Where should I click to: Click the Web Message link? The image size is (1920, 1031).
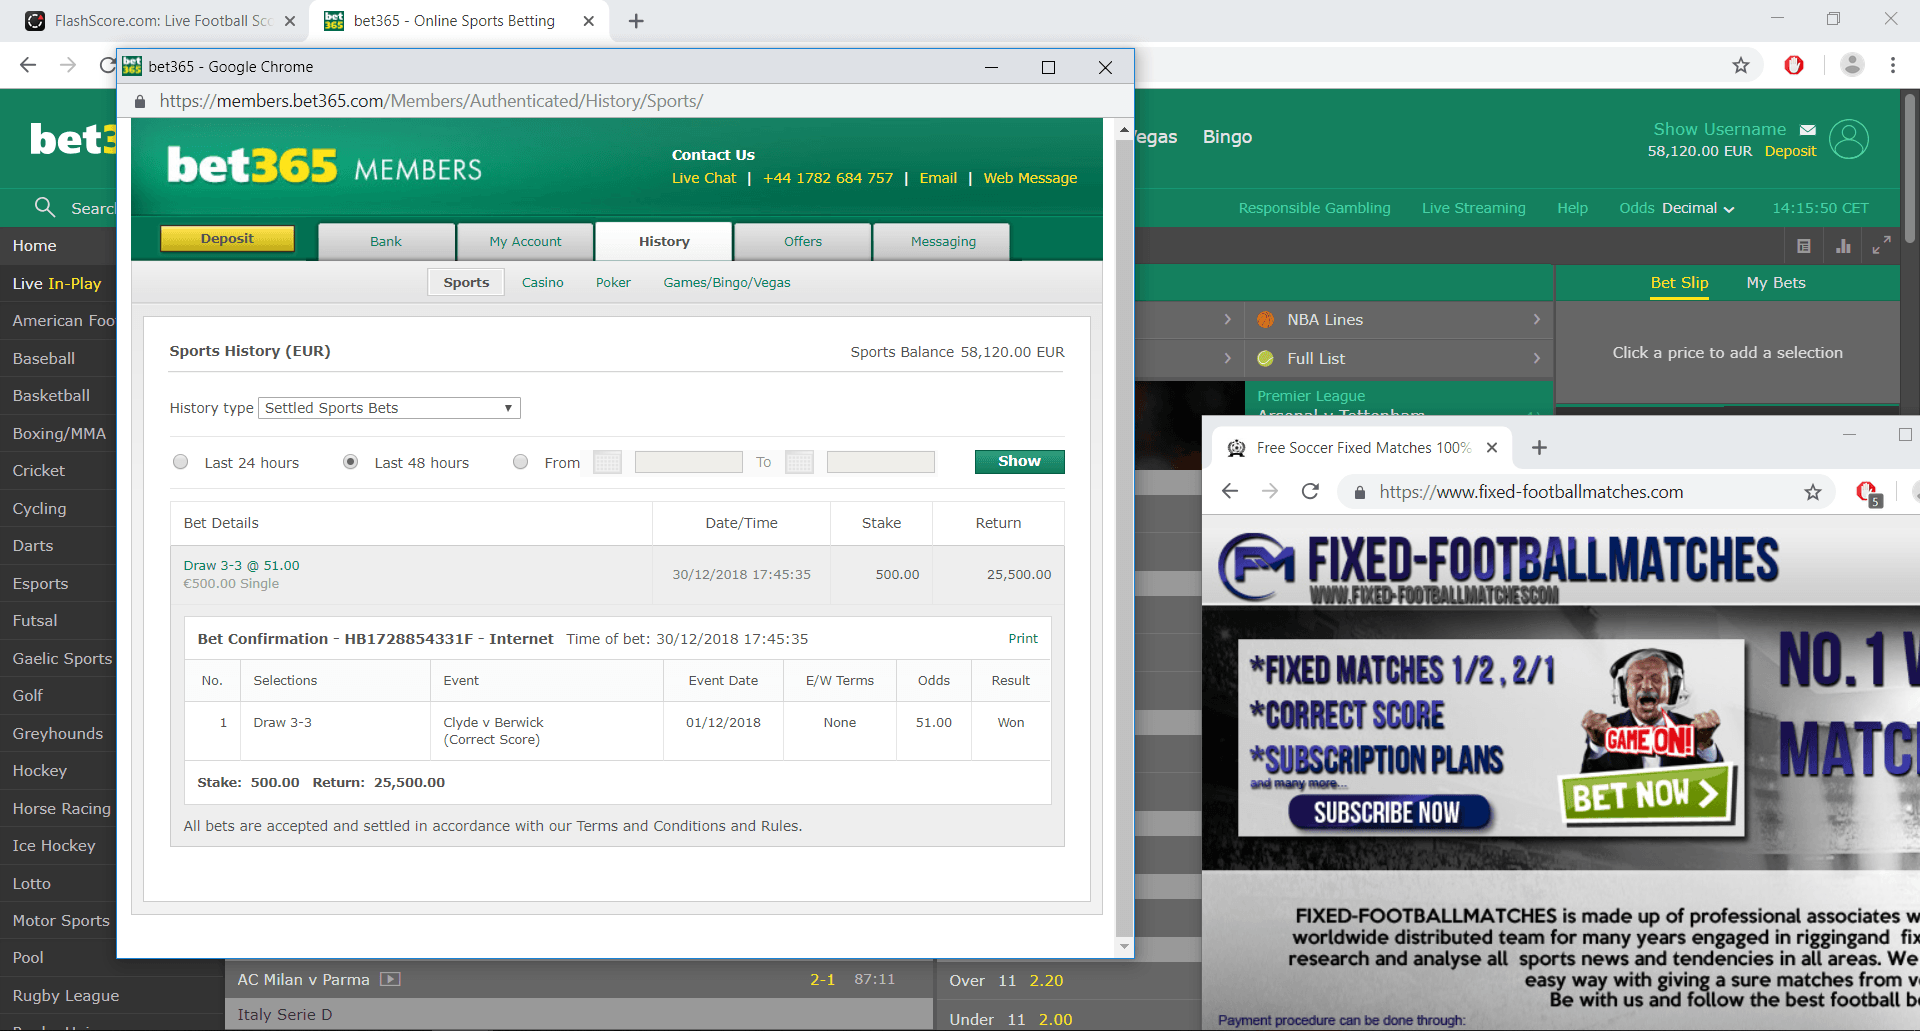point(1030,178)
